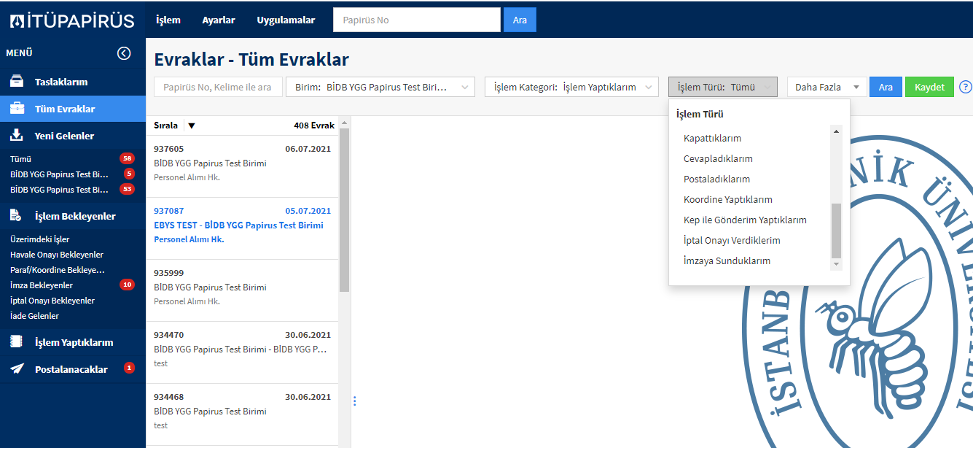Click the red 1 badge on Postalanacaklar
The width and height of the screenshot is (974, 449).
[129, 368]
